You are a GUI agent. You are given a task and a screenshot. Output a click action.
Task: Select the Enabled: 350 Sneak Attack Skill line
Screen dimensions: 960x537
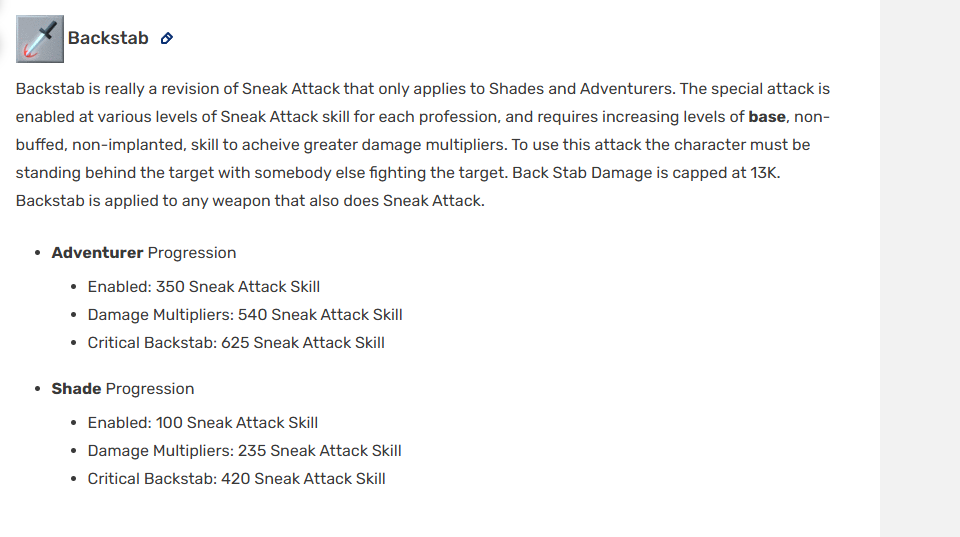click(203, 287)
